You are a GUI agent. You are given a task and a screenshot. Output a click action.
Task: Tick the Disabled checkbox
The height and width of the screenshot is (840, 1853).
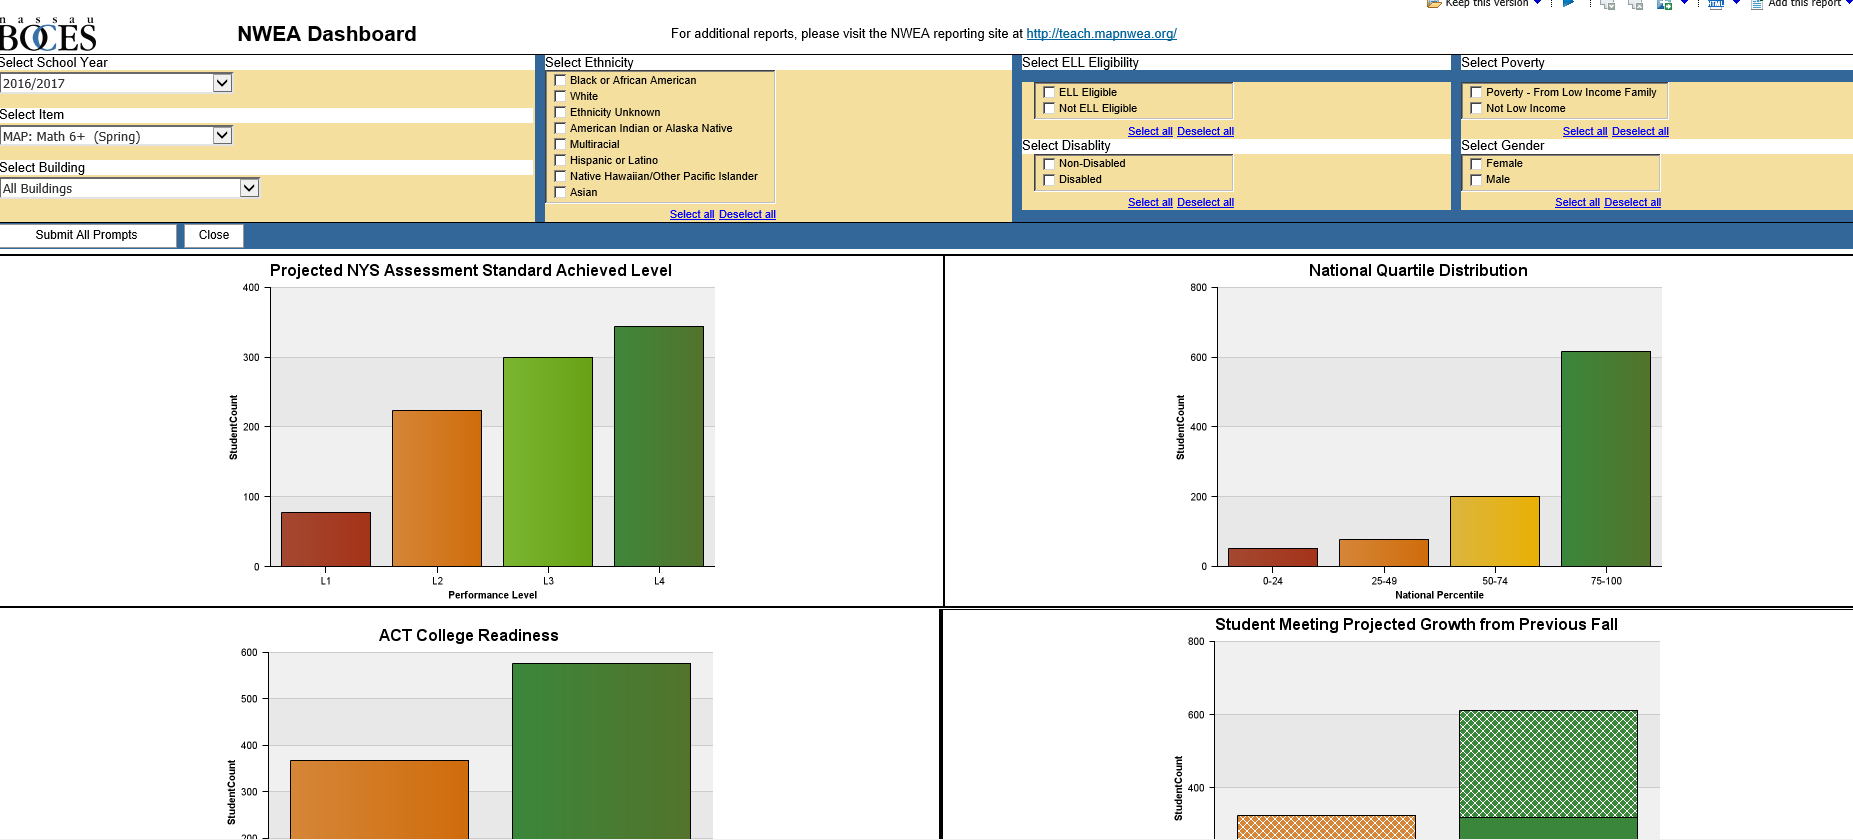pos(1049,179)
